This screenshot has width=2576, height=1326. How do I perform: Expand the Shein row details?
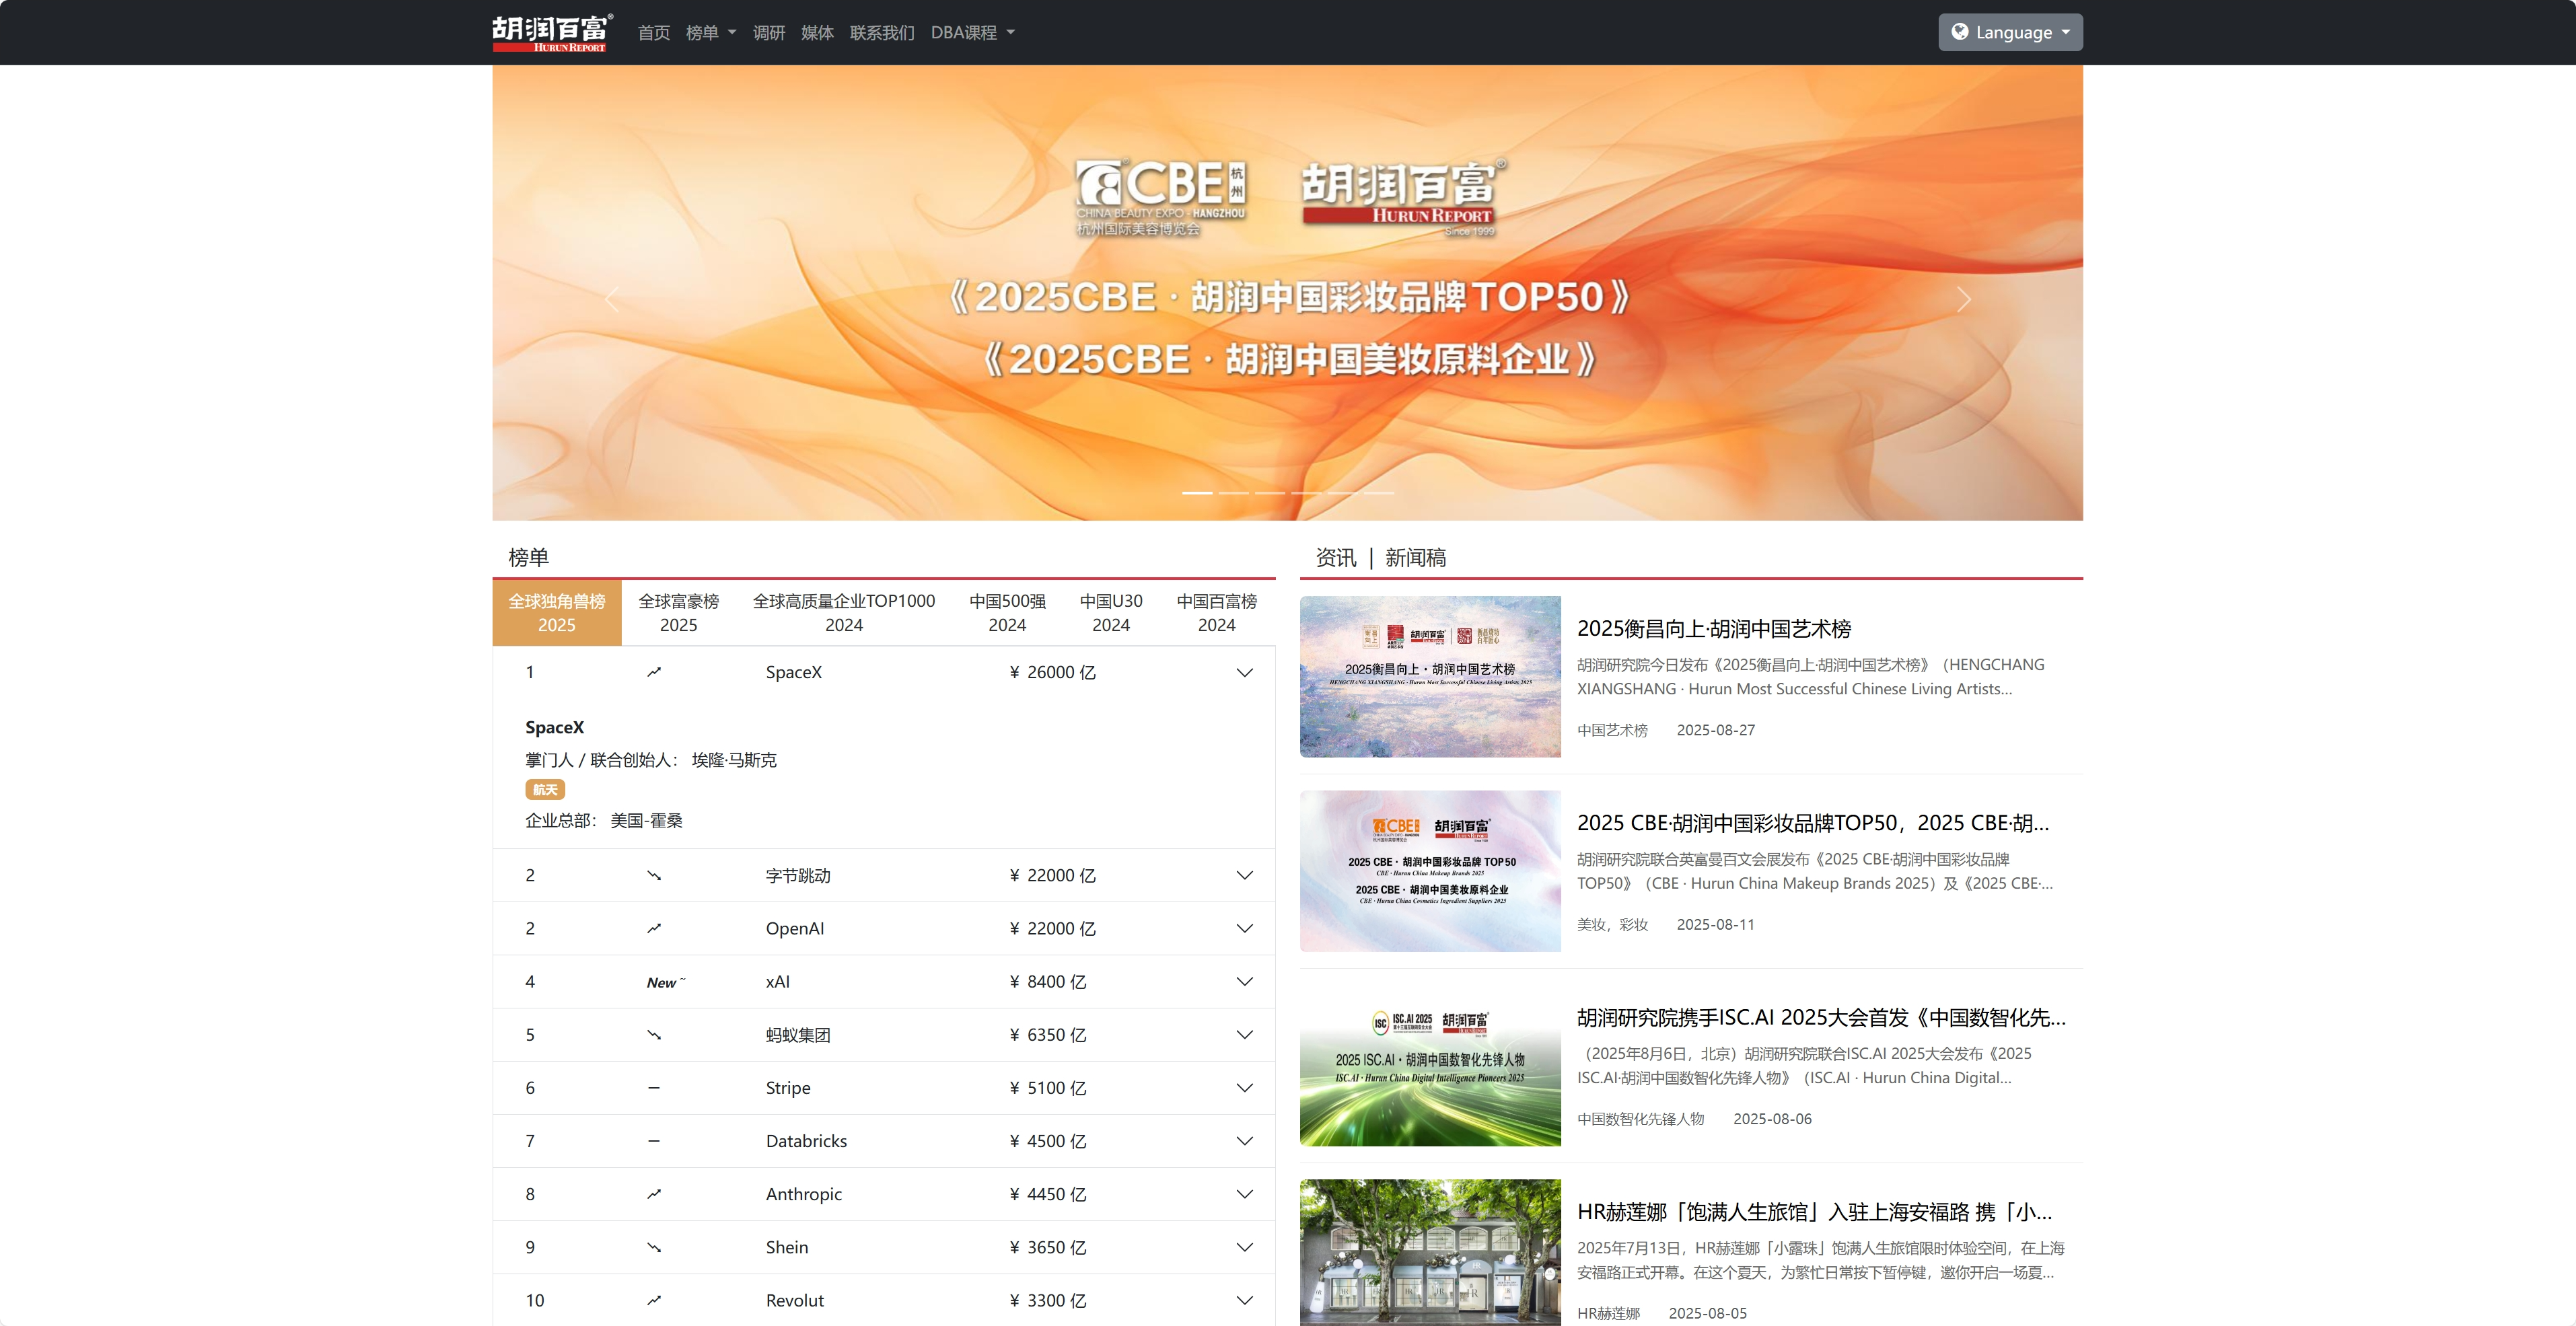(1244, 1247)
